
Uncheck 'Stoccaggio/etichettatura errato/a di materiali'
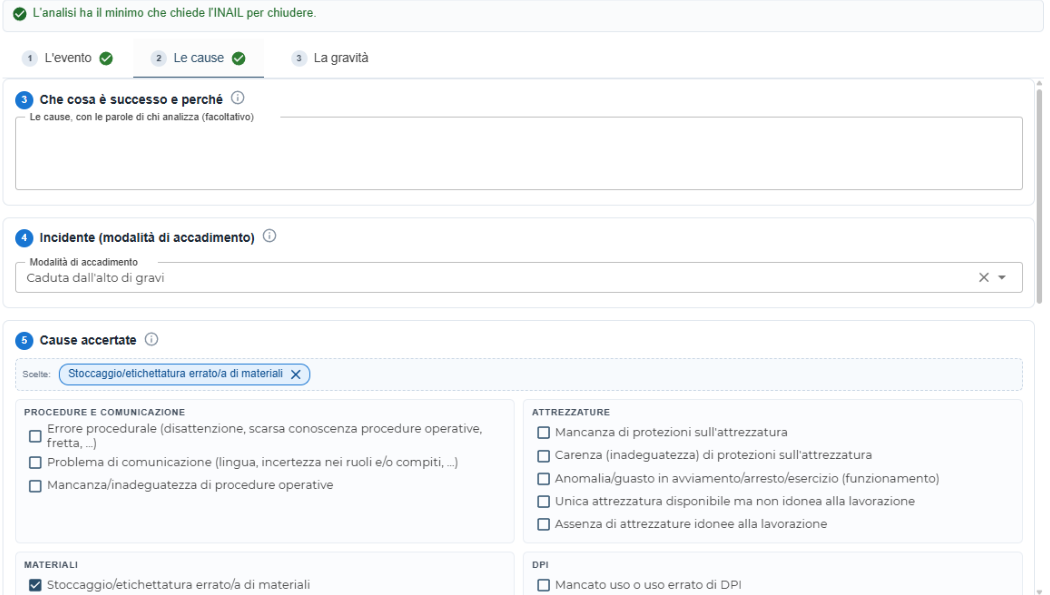35,585
